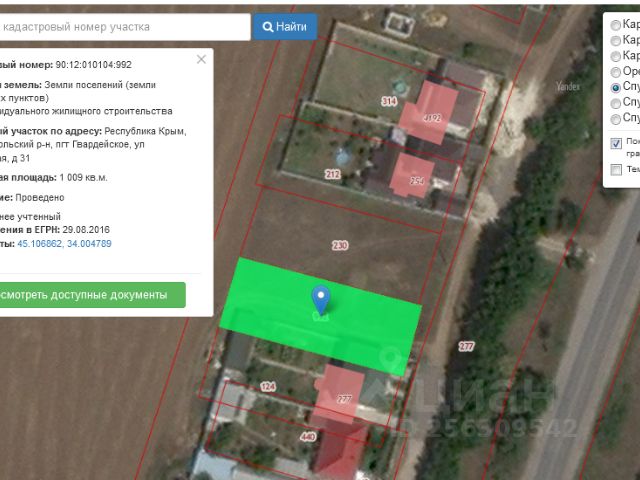Uncheck the checked Пок checkbox
Viewport: 640px width, 480px height.
[x=615, y=143]
